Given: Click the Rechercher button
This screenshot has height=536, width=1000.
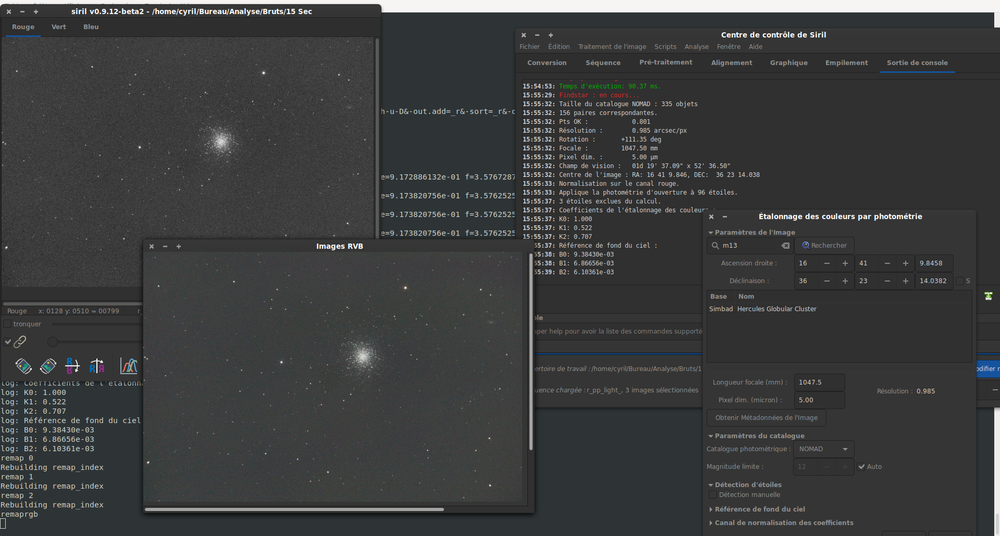Looking at the screenshot, I should (x=825, y=246).
